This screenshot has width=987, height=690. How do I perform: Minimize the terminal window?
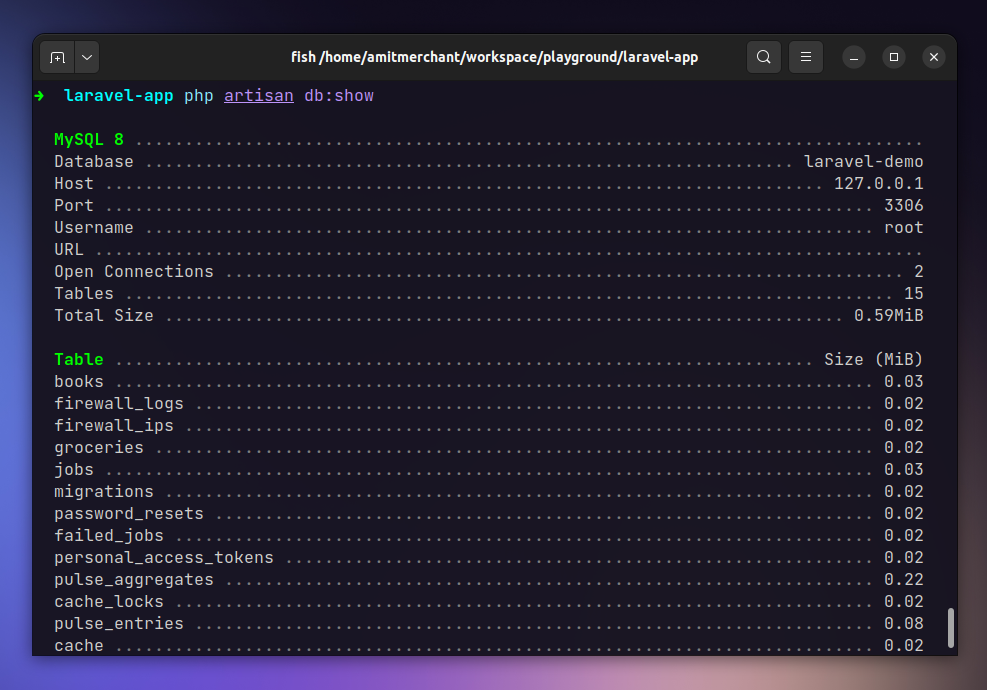point(854,57)
